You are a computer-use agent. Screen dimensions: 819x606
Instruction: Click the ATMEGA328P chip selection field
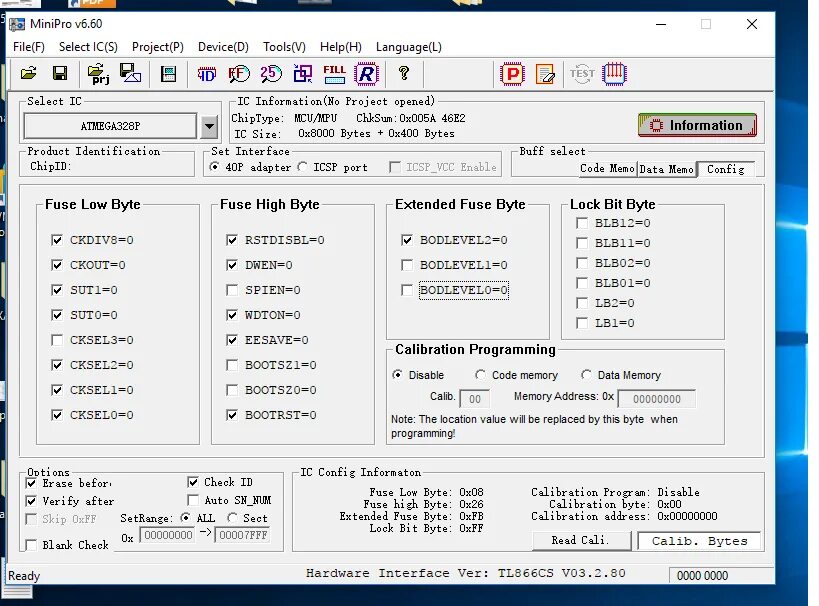110,126
